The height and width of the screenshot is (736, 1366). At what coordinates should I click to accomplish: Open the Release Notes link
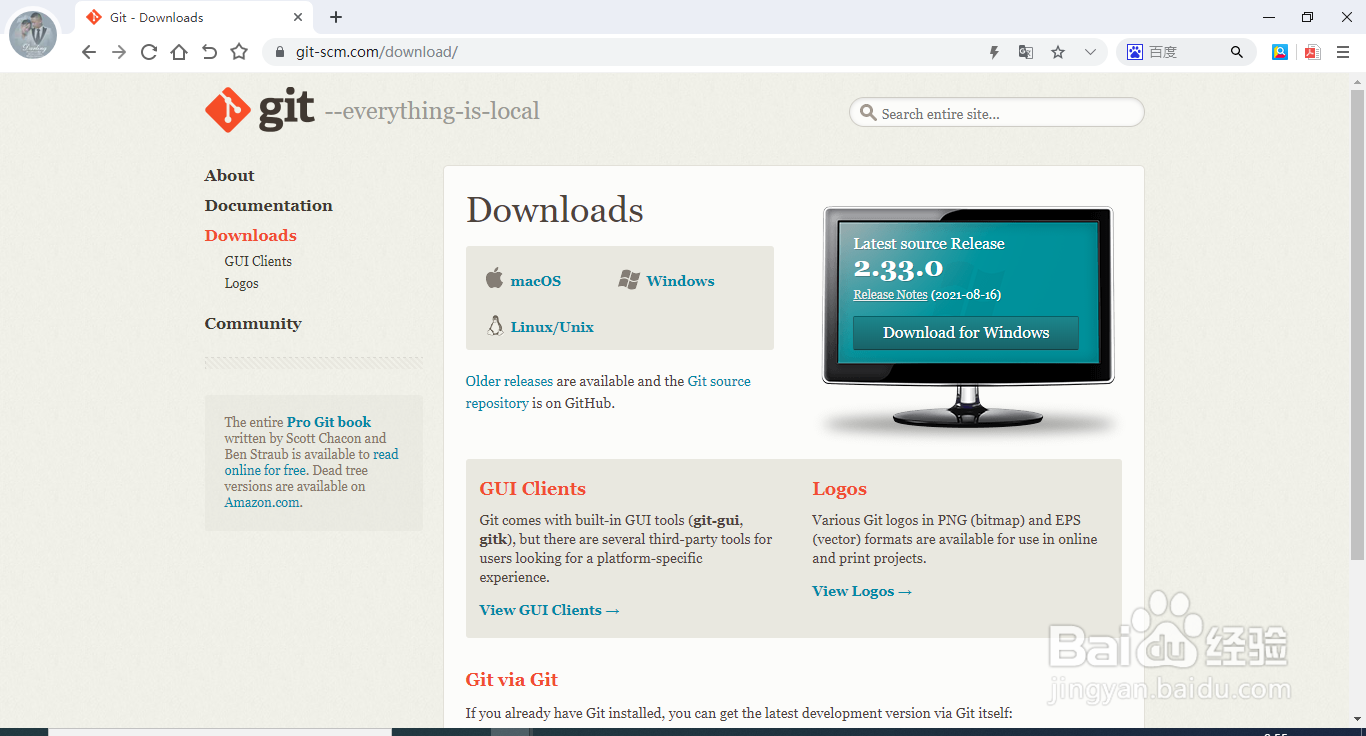point(889,294)
